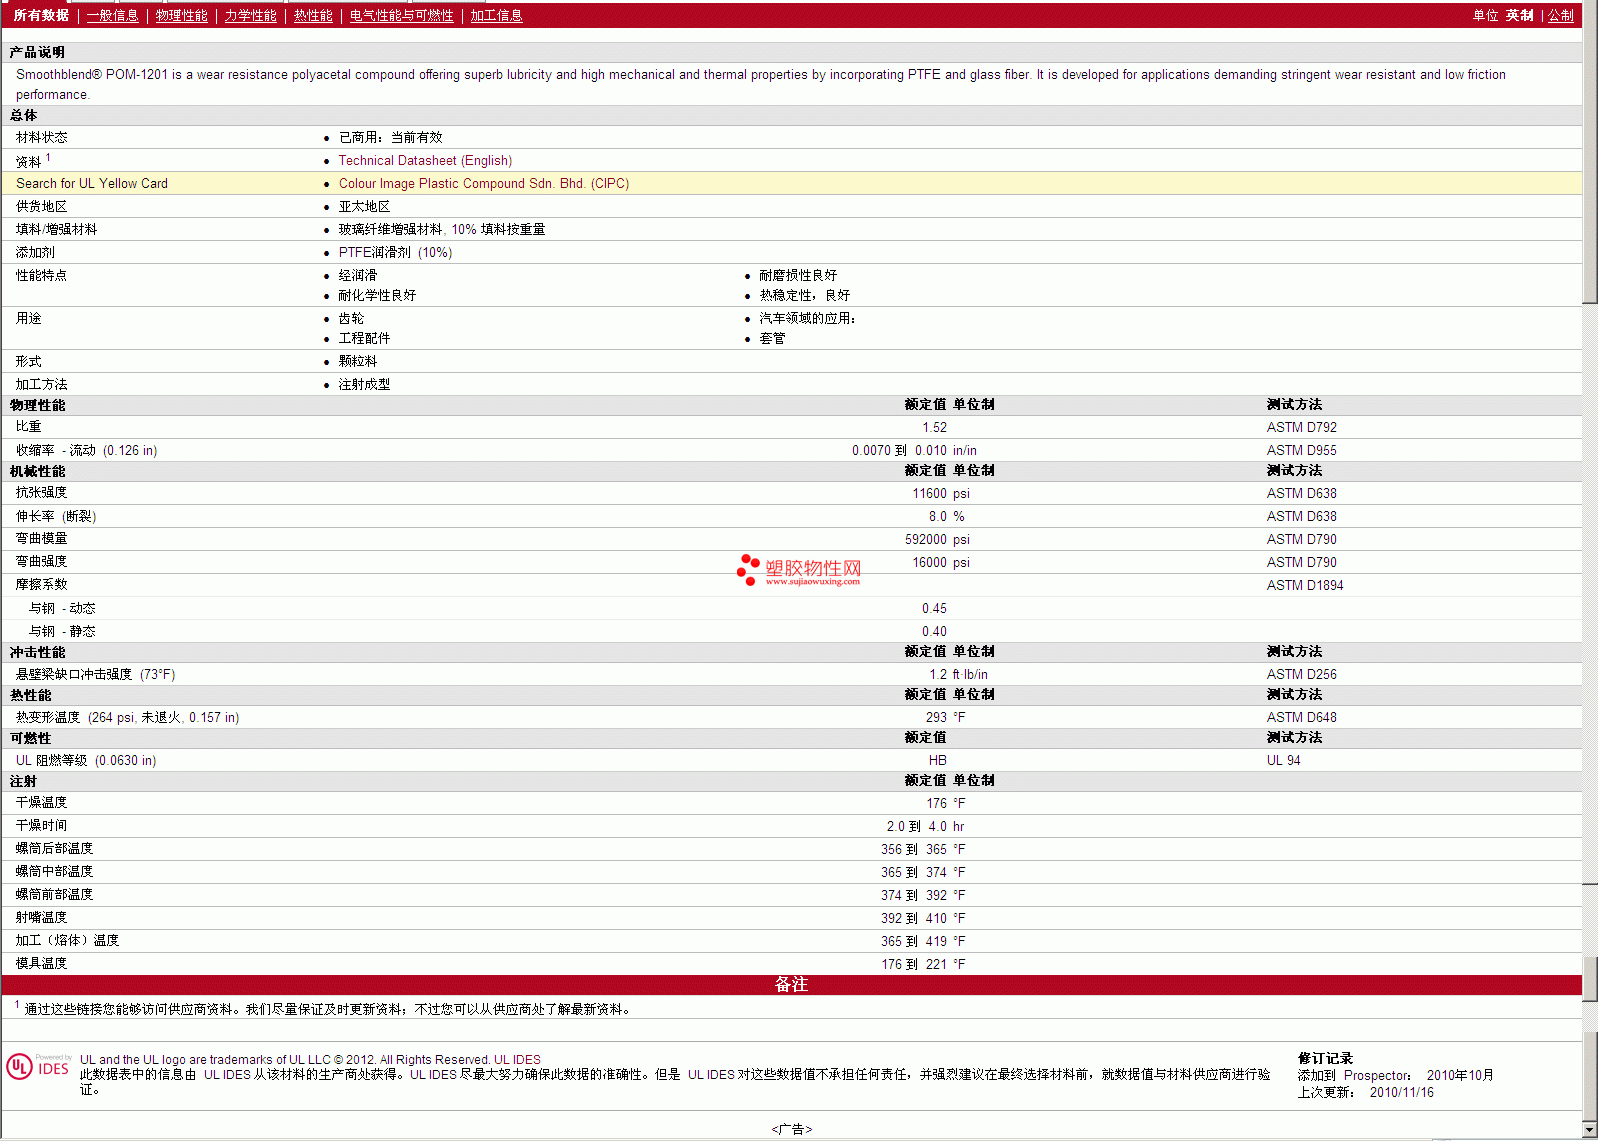This screenshot has height=1141, width=1598.
Task: Click UL 阻燃等级 value HB
Action: click(937, 761)
